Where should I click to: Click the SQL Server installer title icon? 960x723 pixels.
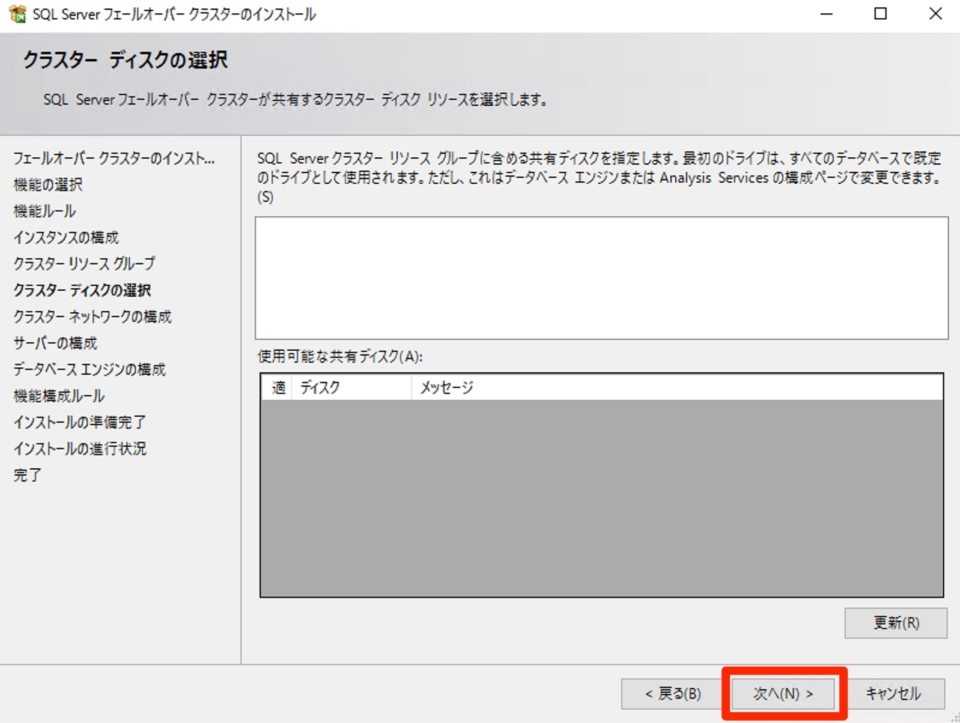pyautogui.click(x=17, y=13)
